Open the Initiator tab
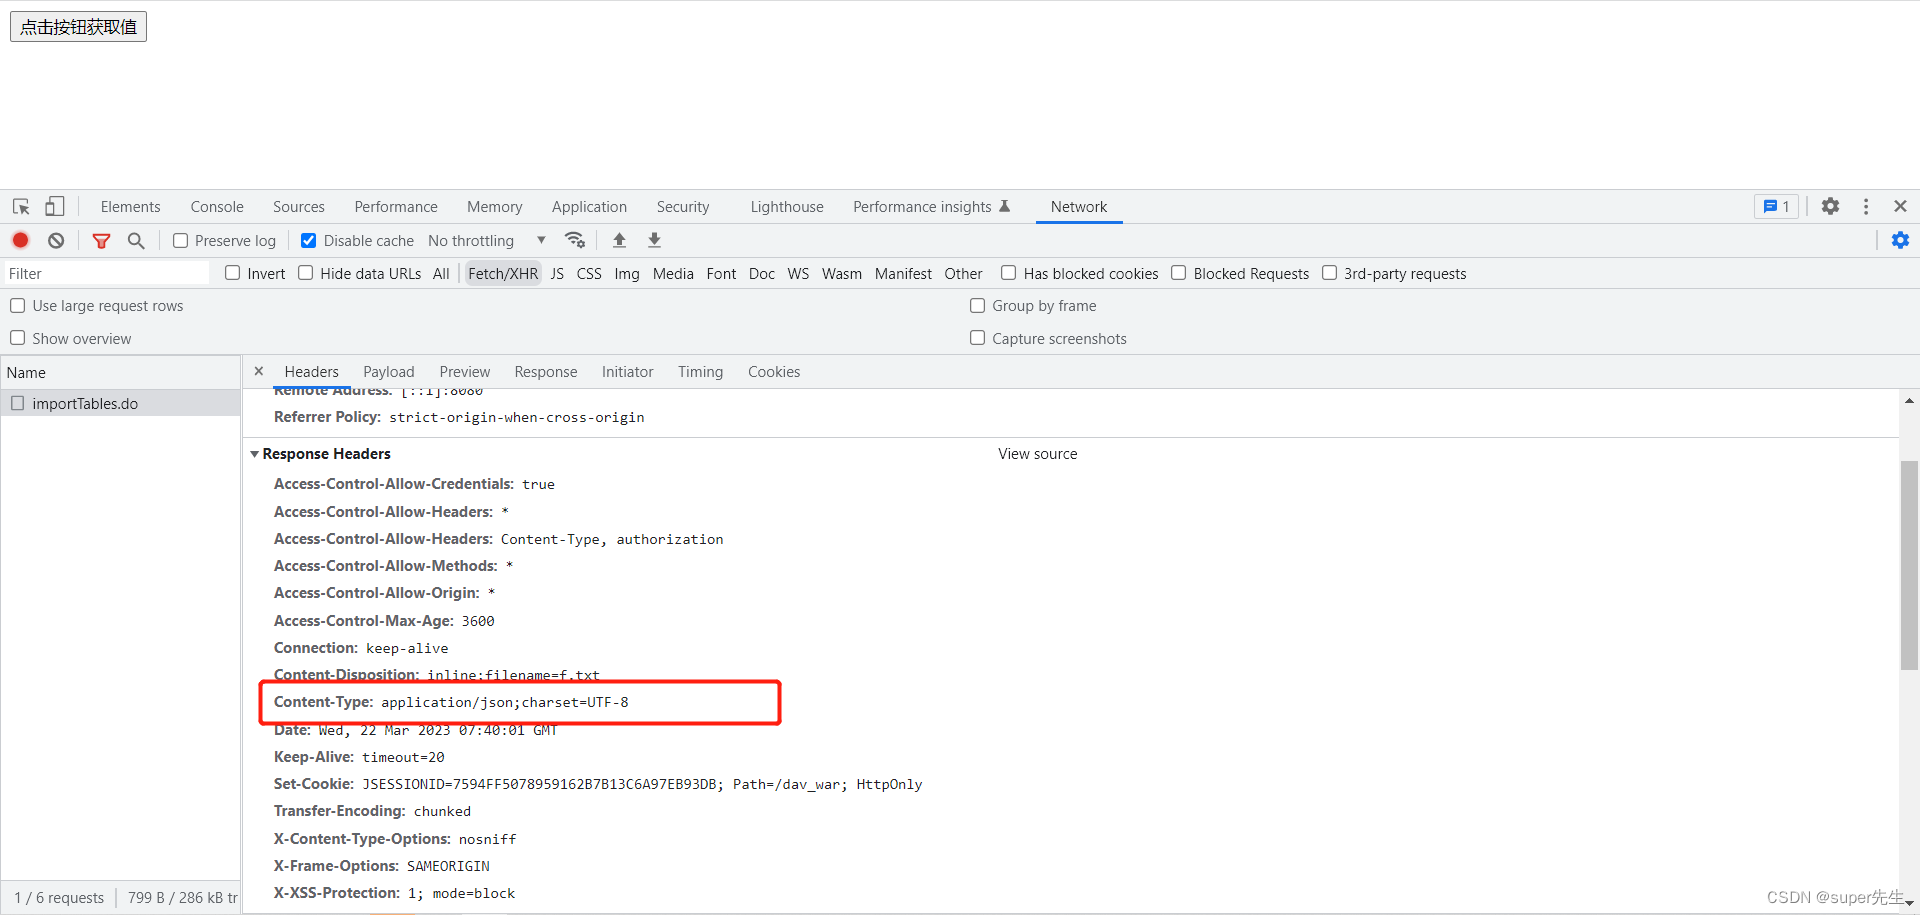 pyautogui.click(x=627, y=371)
